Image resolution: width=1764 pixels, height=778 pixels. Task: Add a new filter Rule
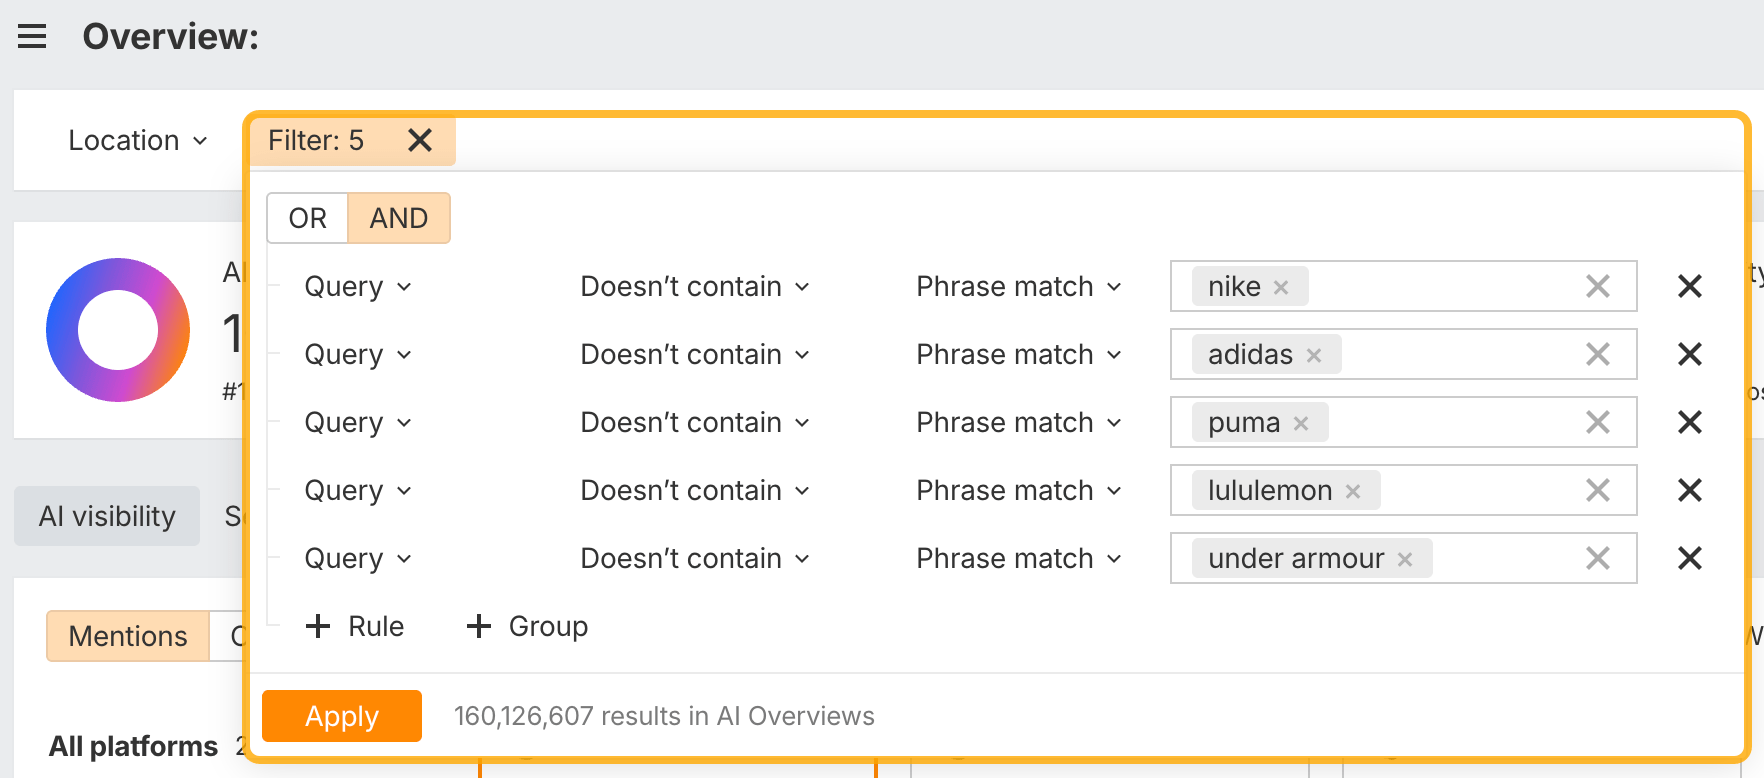(355, 626)
